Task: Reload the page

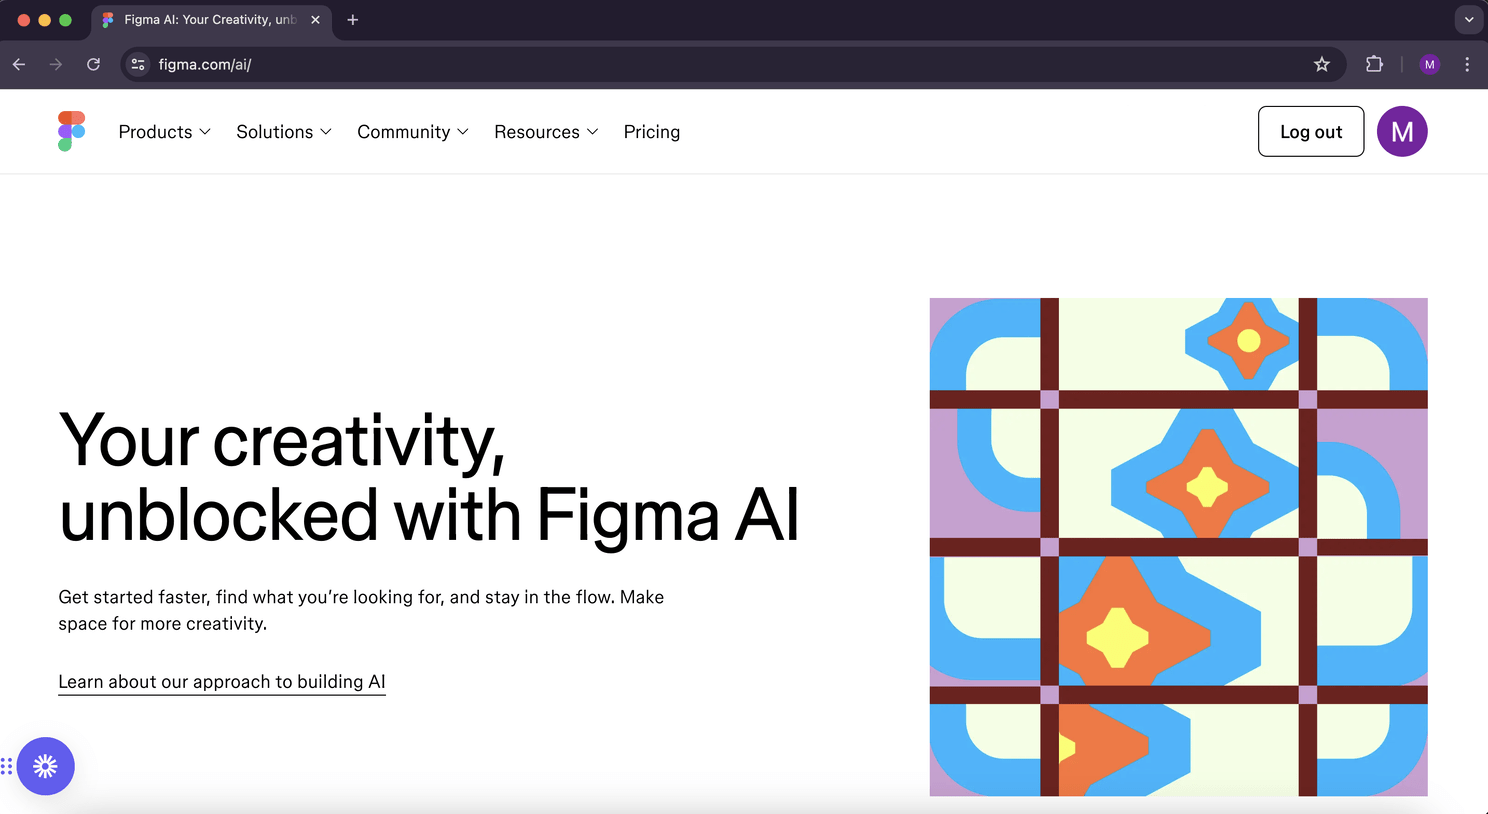Action: click(93, 64)
